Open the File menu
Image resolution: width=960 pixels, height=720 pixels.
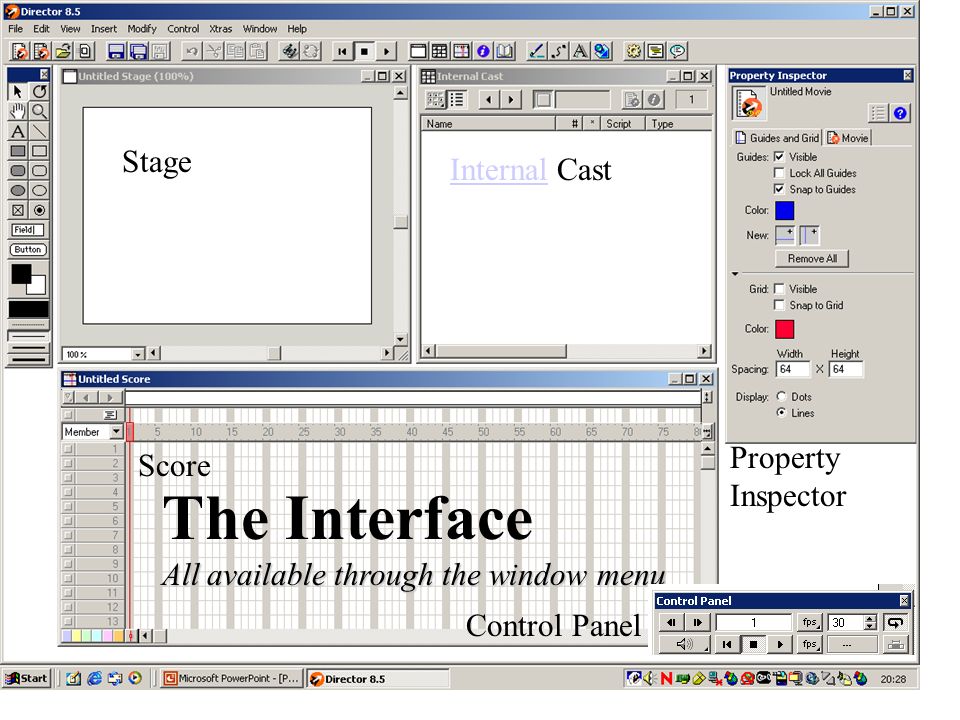pyautogui.click(x=15, y=29)
